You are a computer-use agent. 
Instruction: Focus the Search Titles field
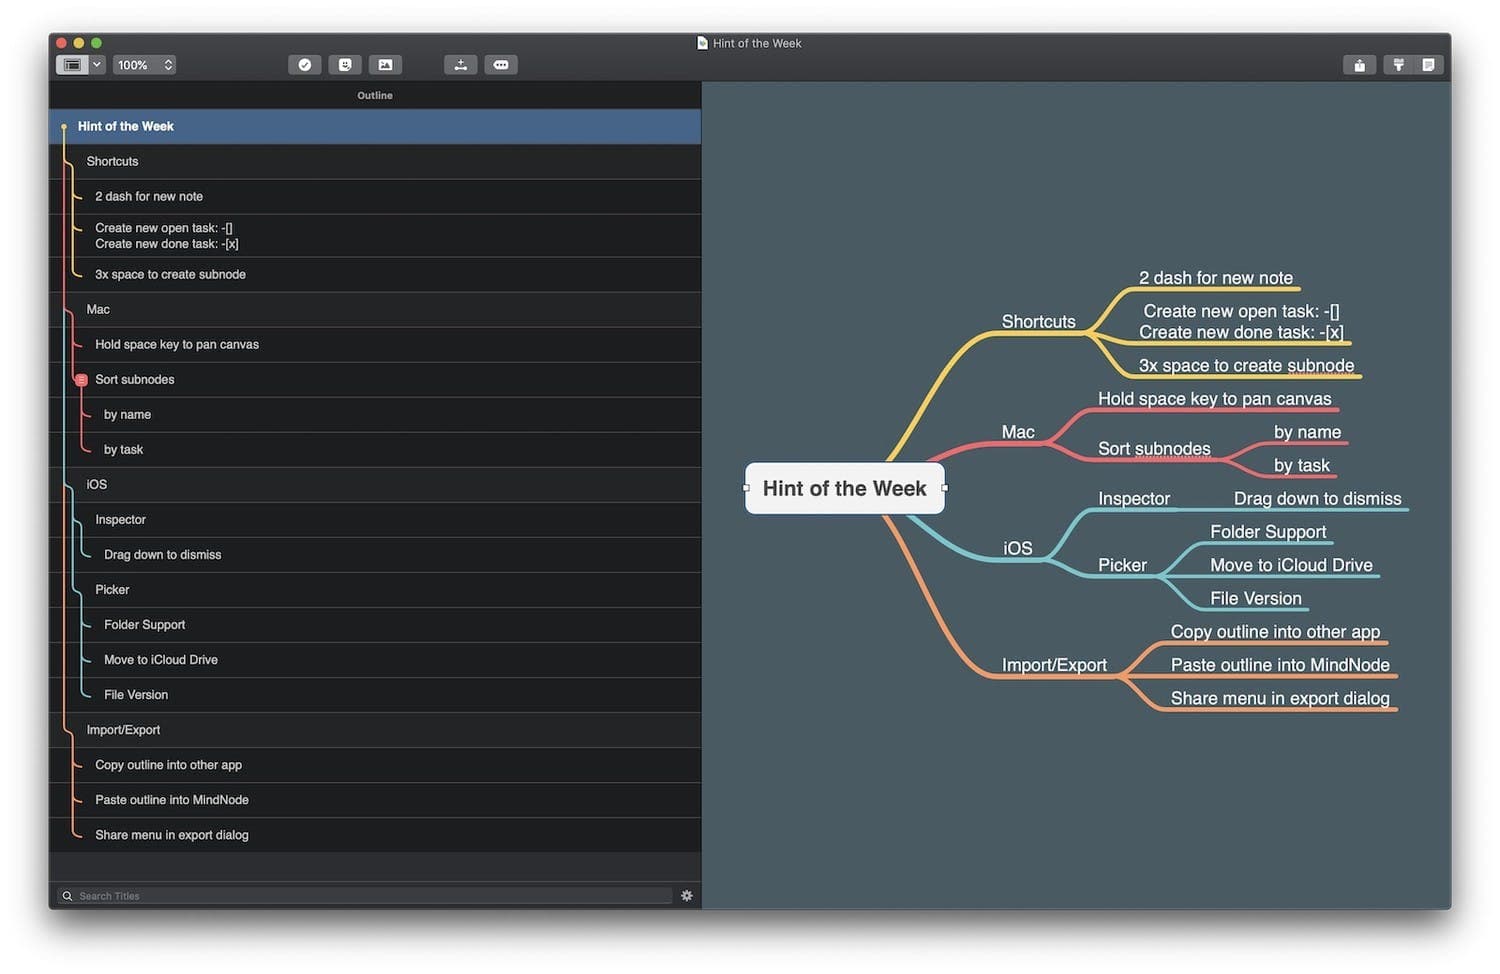click(370, 896)
